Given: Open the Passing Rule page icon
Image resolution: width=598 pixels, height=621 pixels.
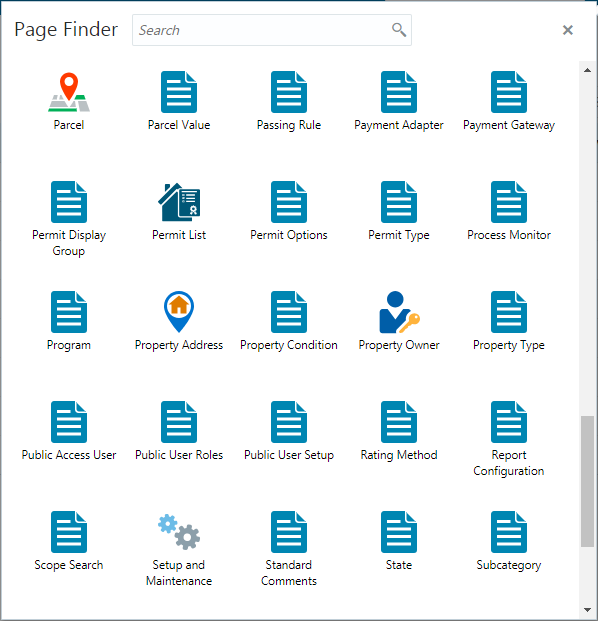Looking at the screenshot, I should pos(289,92).
